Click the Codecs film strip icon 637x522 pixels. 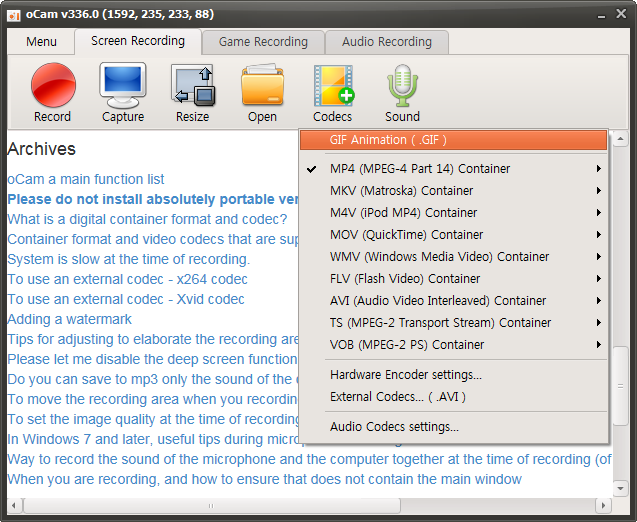tap(333, 85)
